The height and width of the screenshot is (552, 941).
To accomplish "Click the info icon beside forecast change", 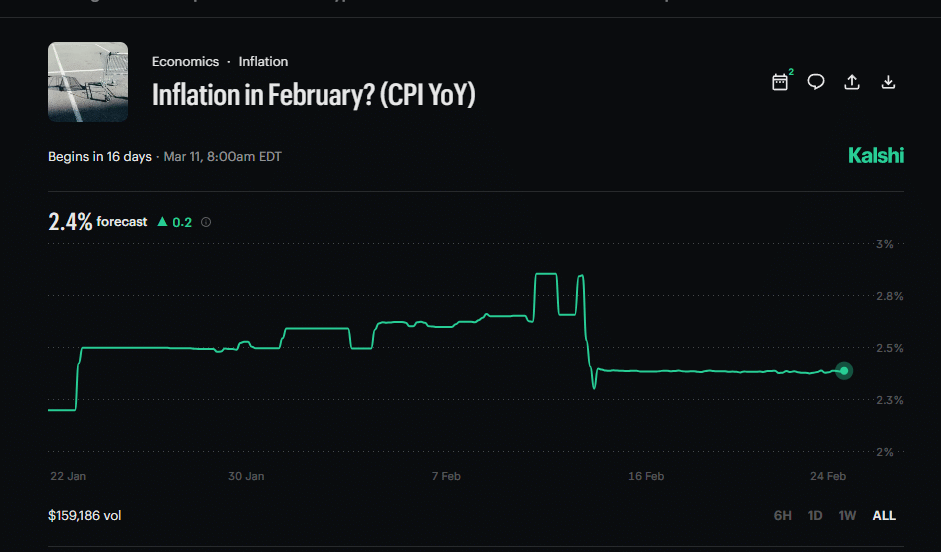I will (206, 222).
